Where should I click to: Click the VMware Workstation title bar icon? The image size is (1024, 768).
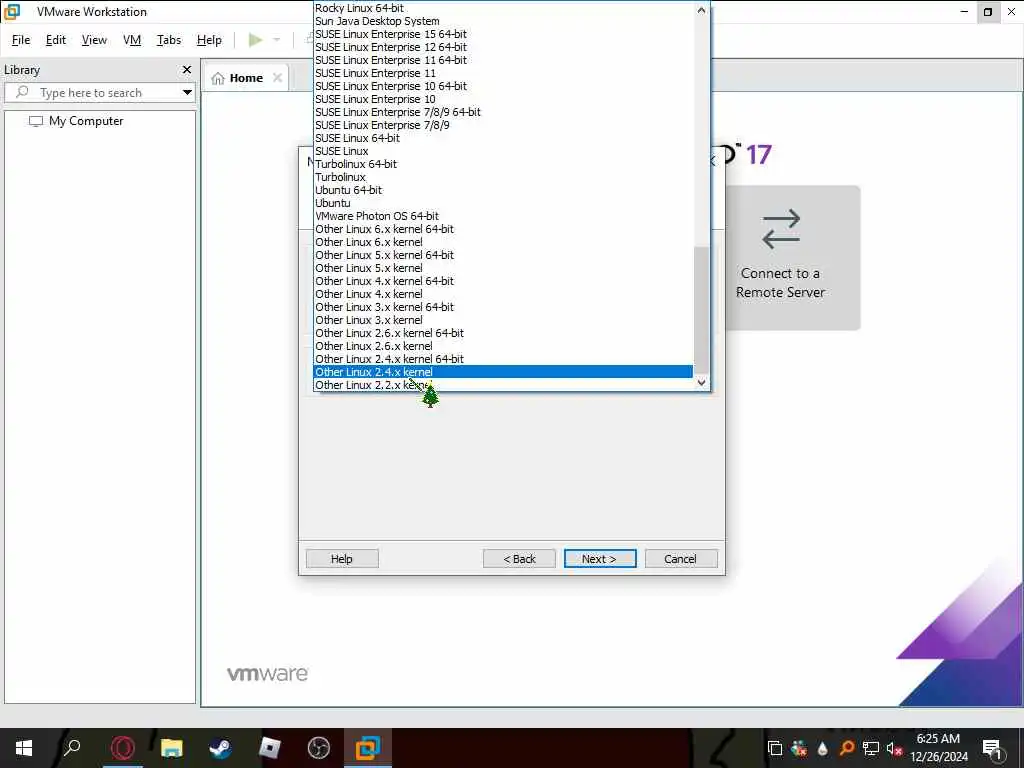click(12, 12)
